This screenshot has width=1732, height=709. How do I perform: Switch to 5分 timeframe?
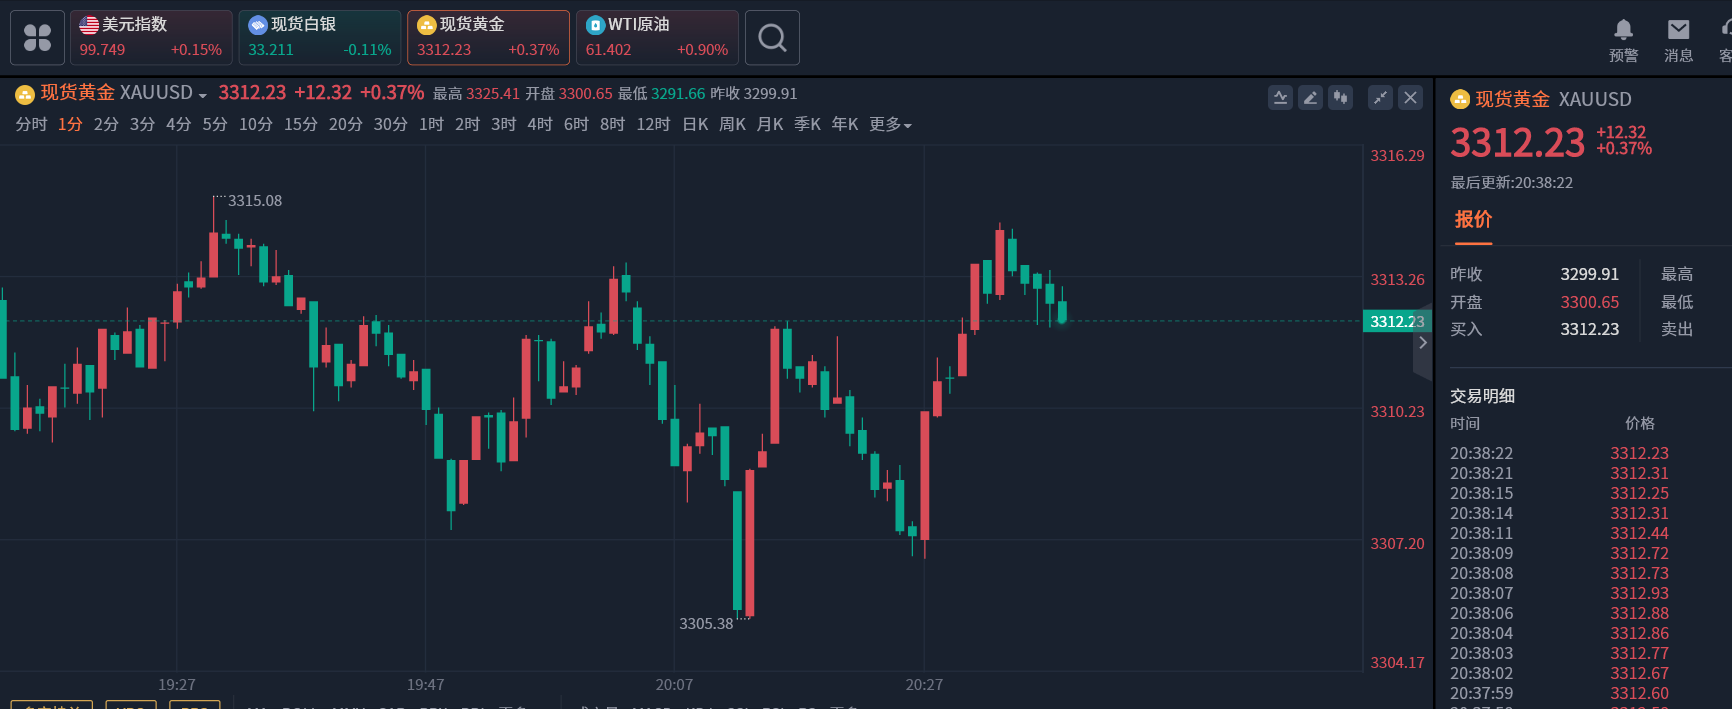pyautogui.click(x=215, y=124)
